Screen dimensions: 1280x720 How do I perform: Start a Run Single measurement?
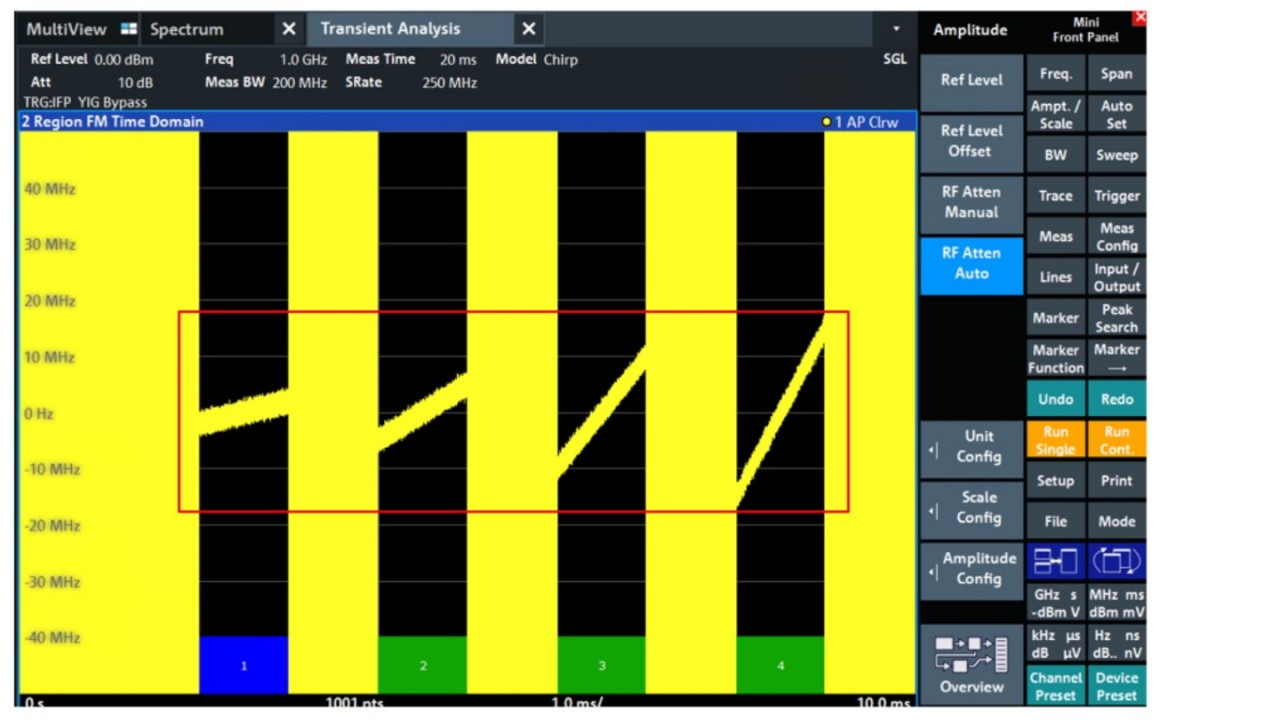pyautogui.click(x=1055, y=440)
